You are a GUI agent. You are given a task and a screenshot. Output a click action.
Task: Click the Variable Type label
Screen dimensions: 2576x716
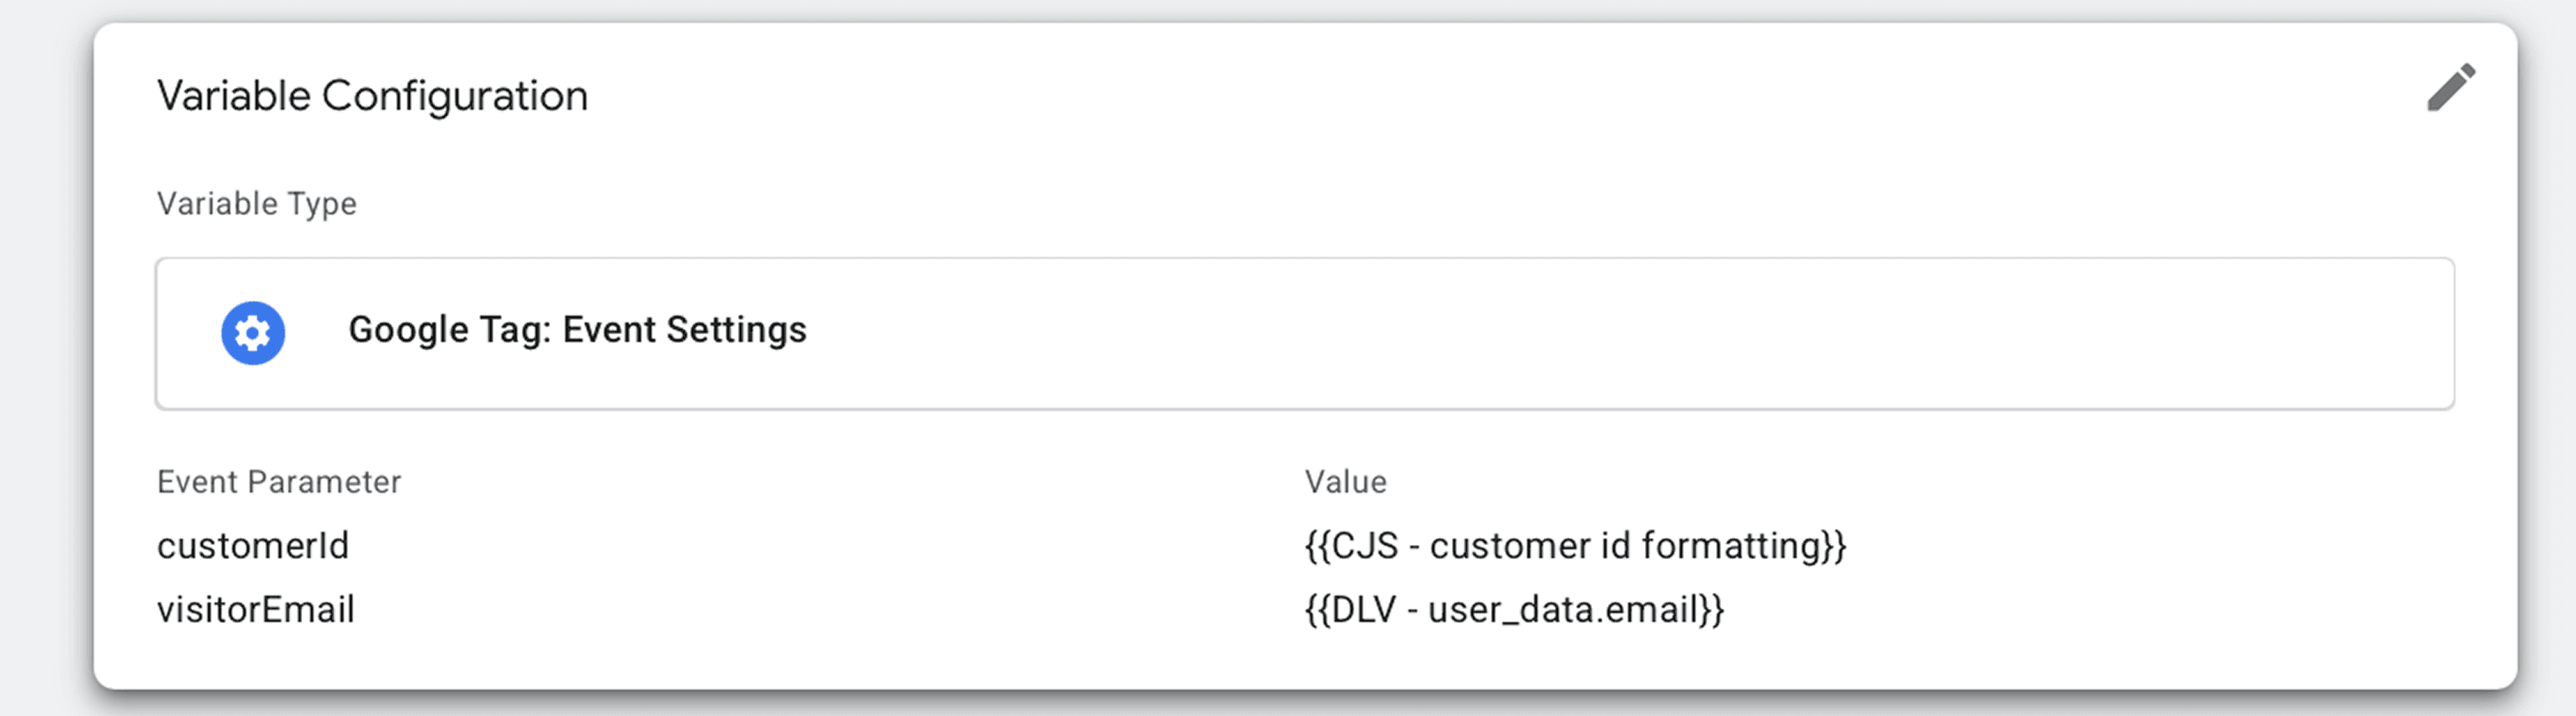[x=257, y=204]
